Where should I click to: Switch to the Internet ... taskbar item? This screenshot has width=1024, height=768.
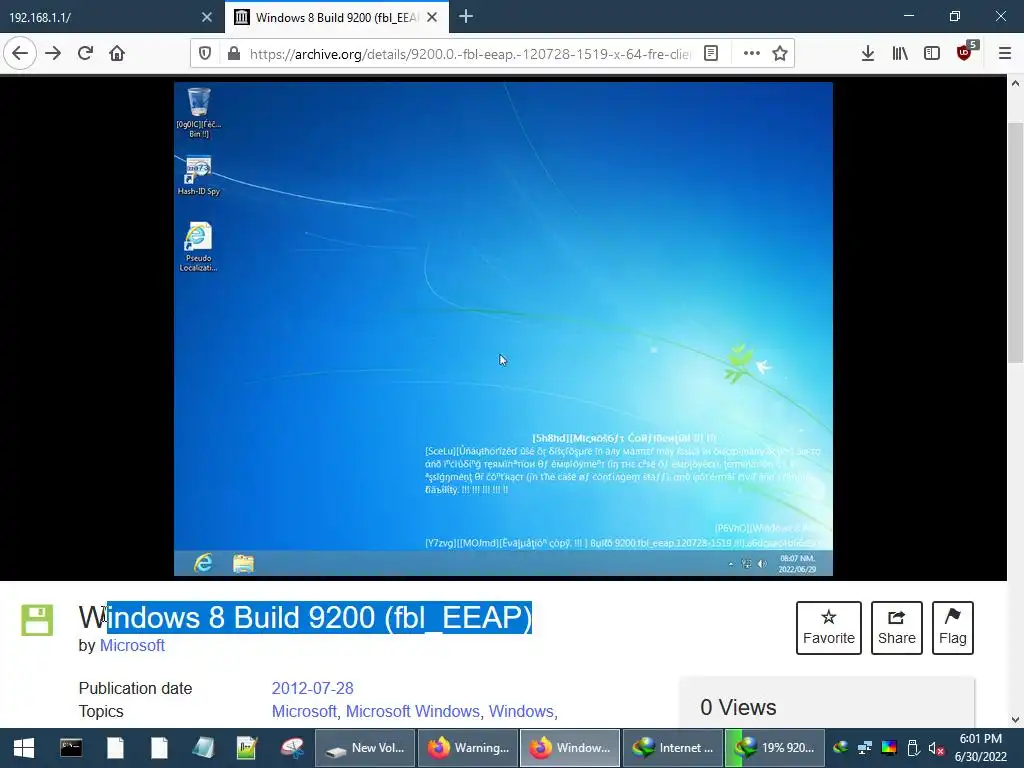[672, 748]
